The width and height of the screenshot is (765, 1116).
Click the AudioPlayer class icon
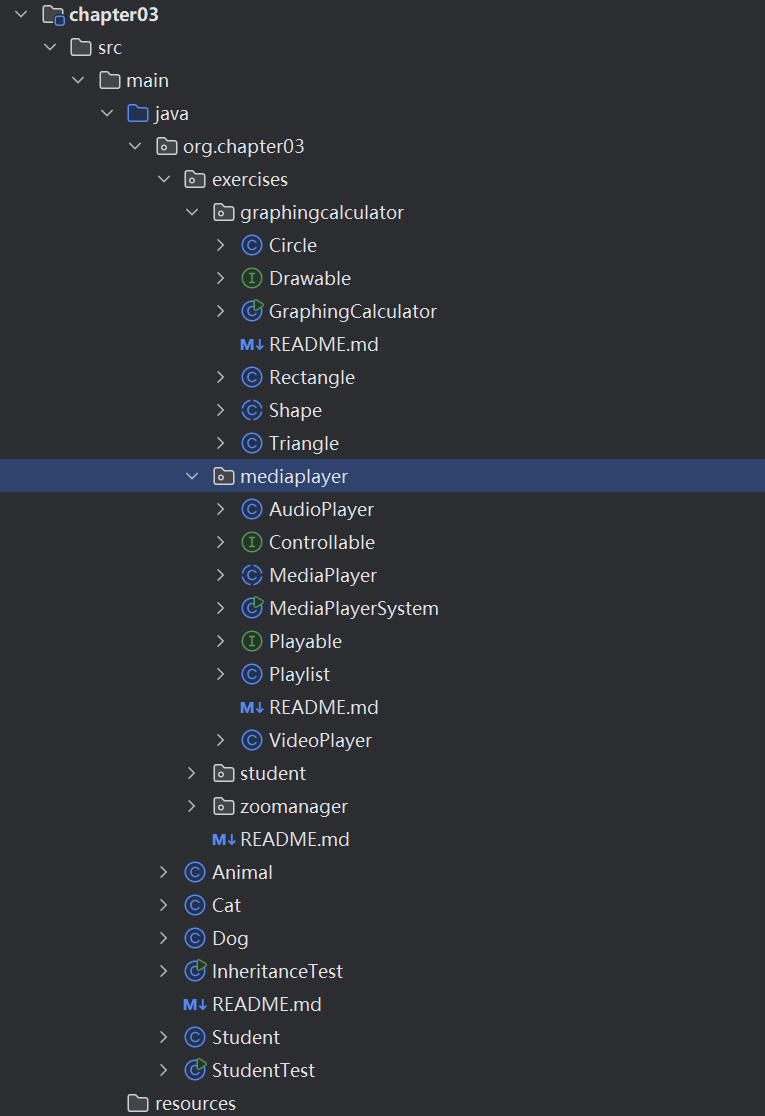252,510
